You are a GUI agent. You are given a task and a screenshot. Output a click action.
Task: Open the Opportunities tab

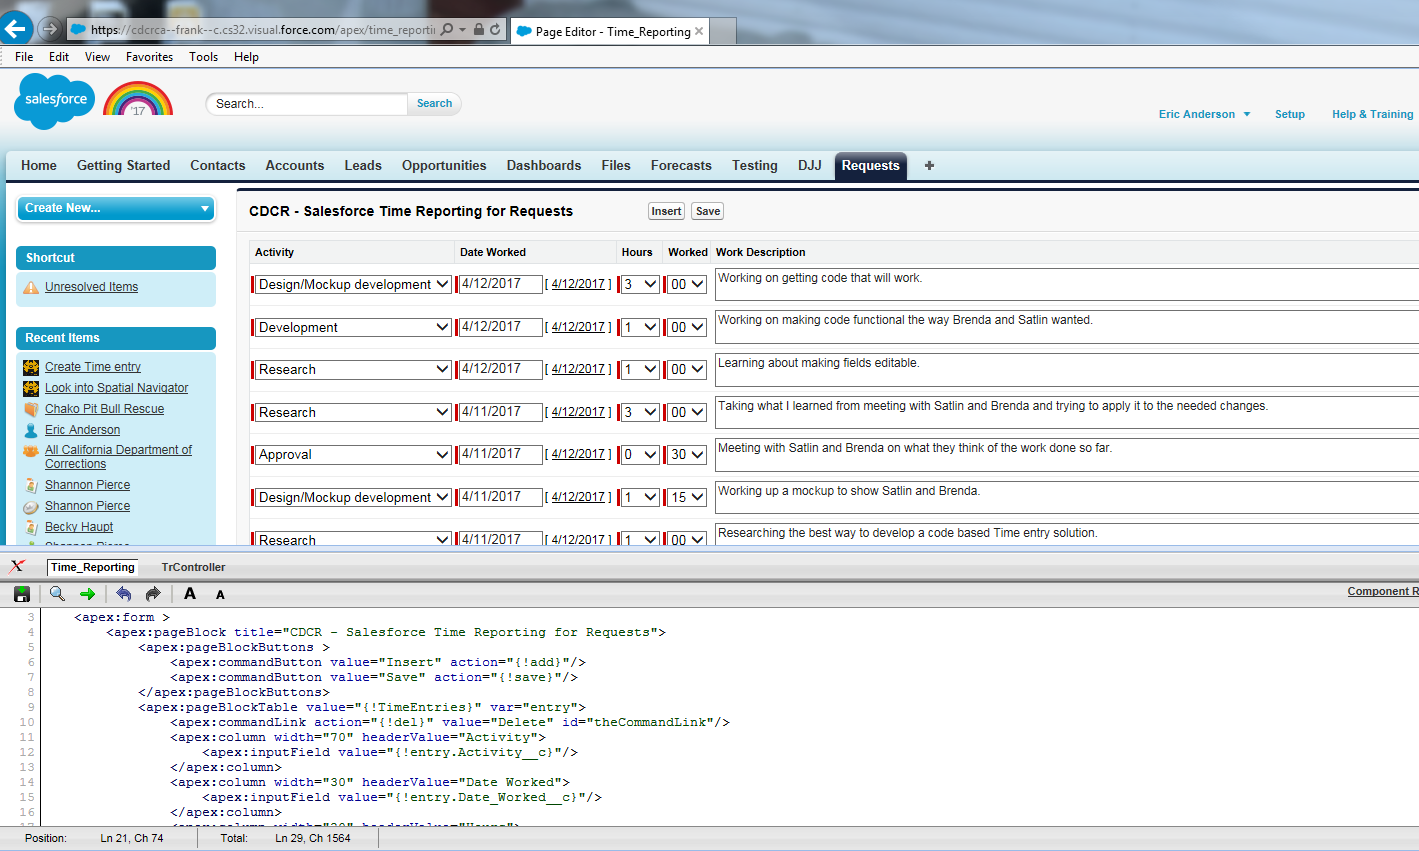(444, 166)
